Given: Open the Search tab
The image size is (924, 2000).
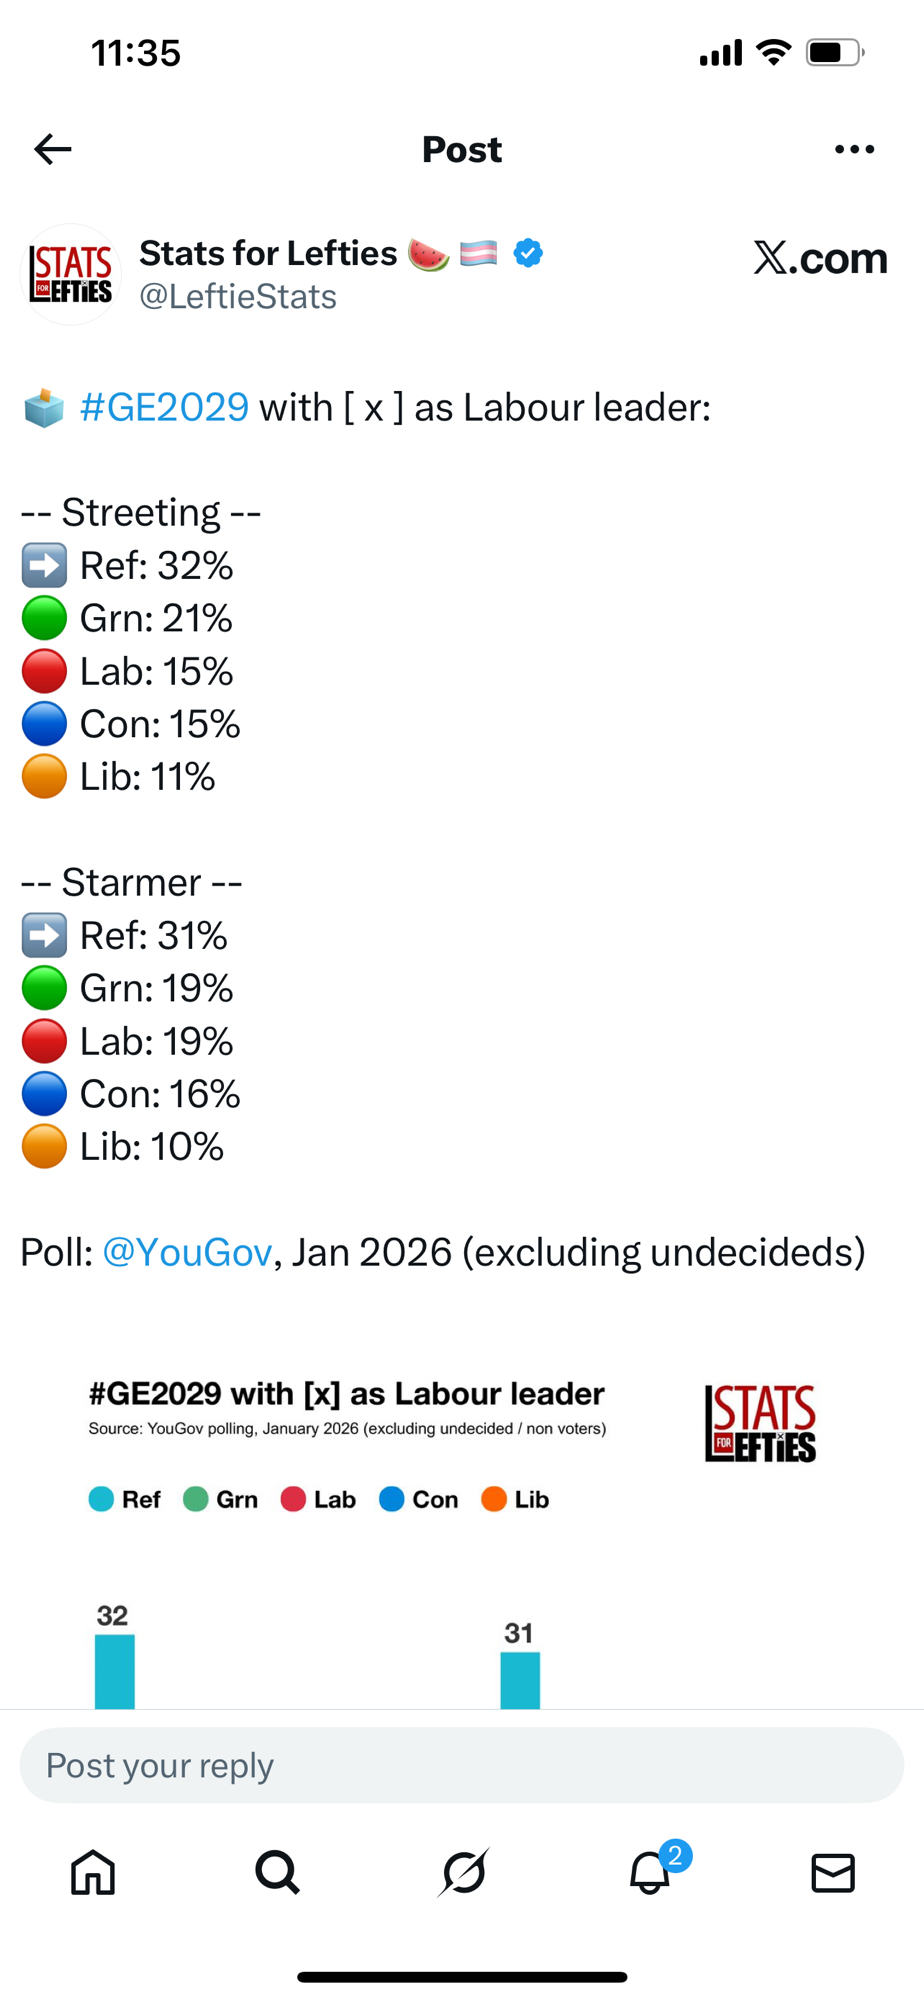Looking at the screenshot, I should point(277,1873).
